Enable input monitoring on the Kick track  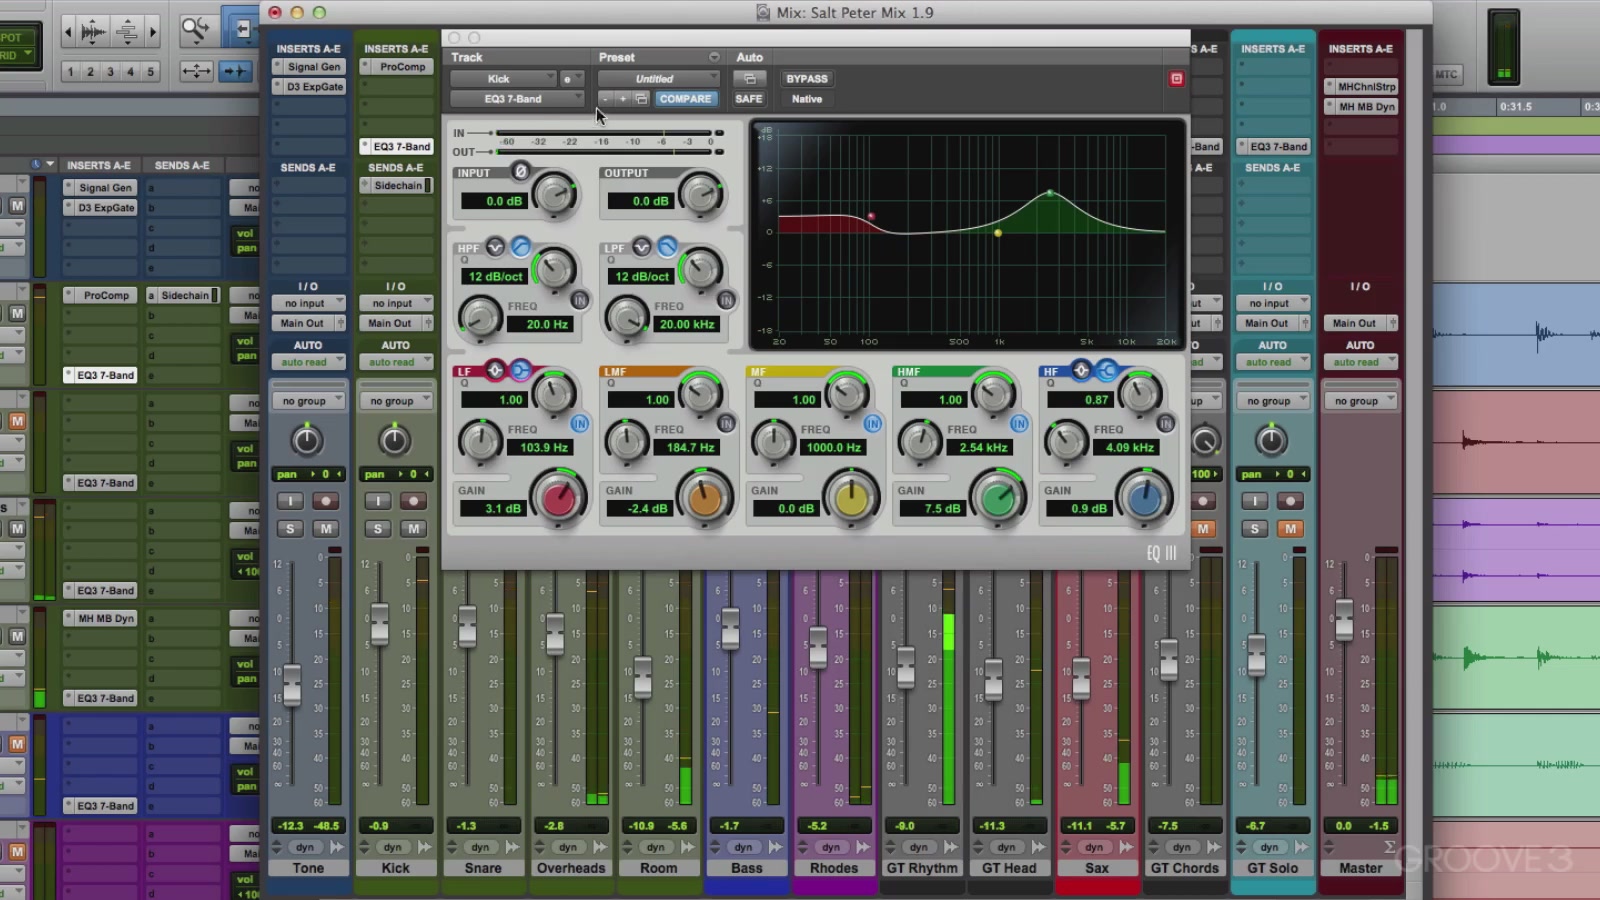coord(377,501)
